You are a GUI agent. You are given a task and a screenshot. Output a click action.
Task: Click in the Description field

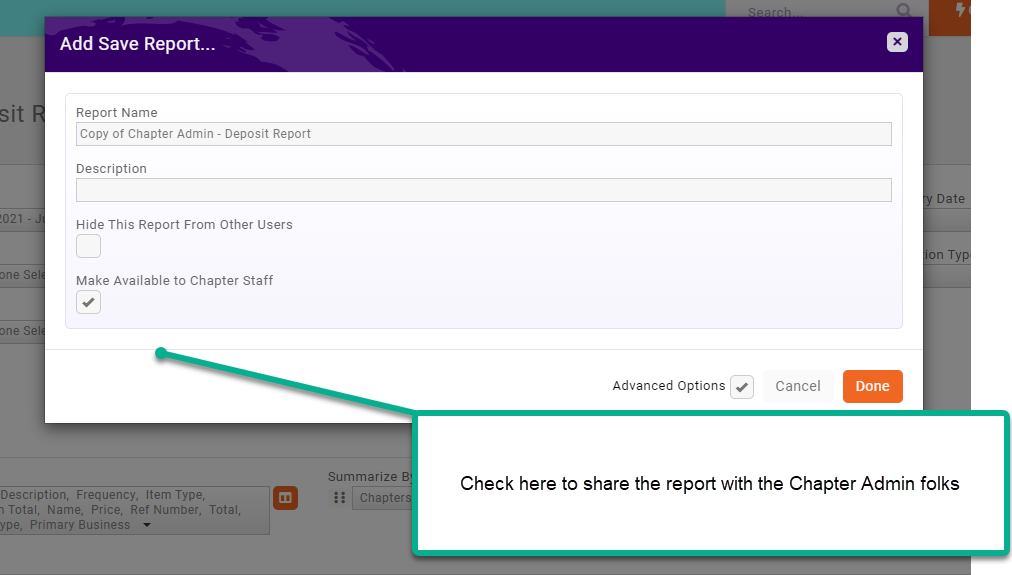pyautogui.click(x=483, y=190)
